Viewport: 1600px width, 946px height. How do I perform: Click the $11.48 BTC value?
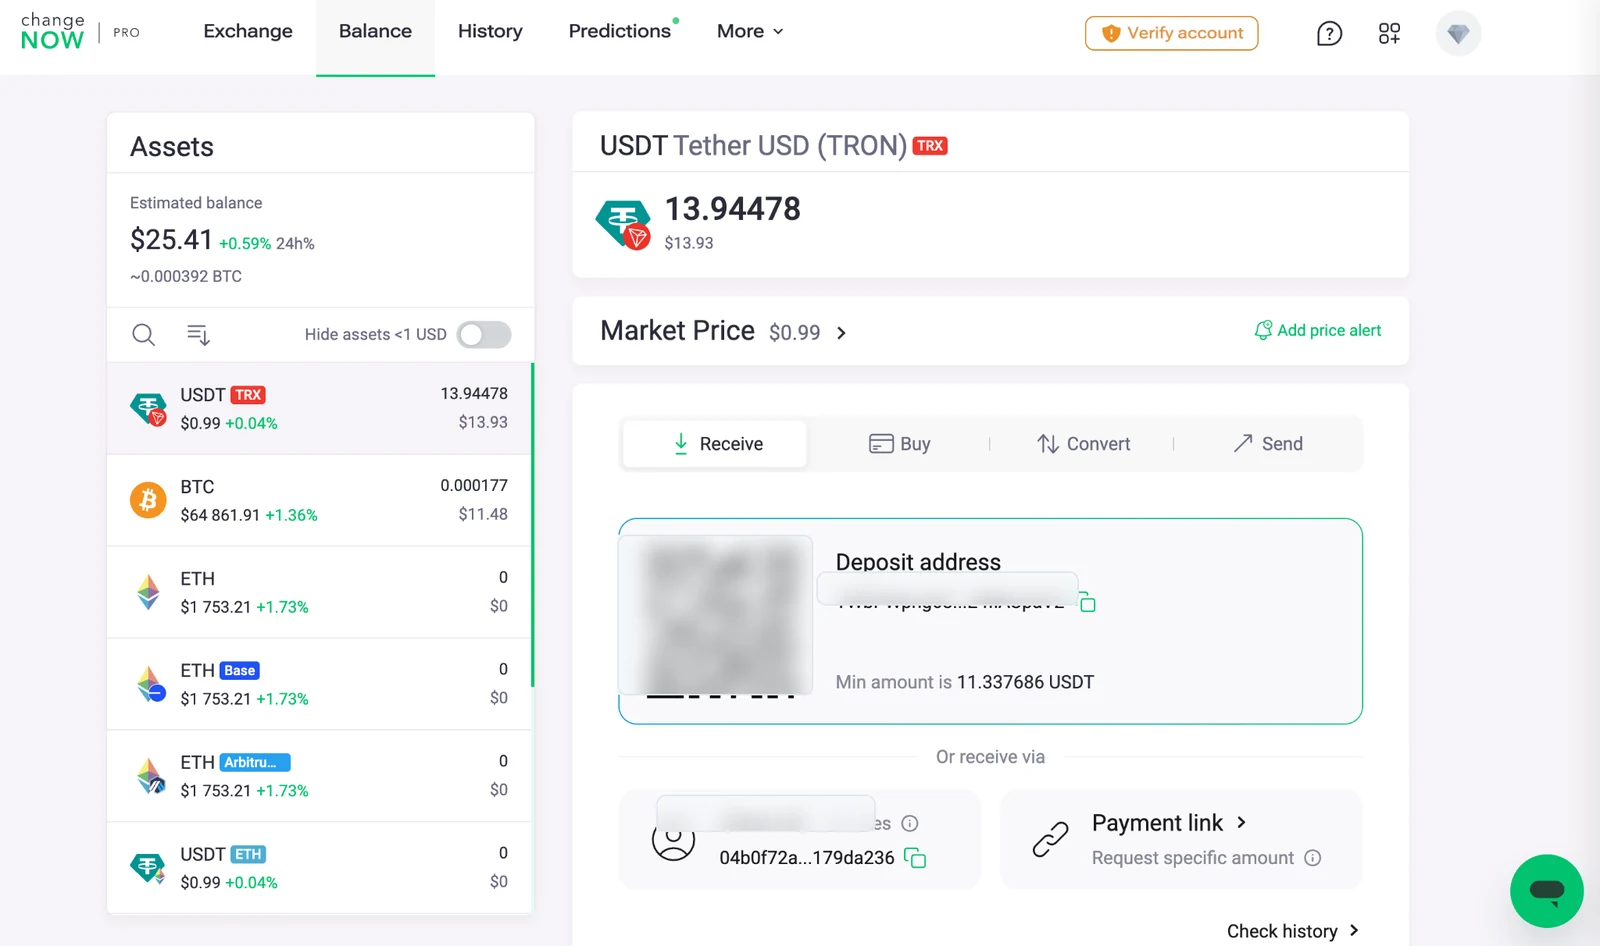pos(483,514)
